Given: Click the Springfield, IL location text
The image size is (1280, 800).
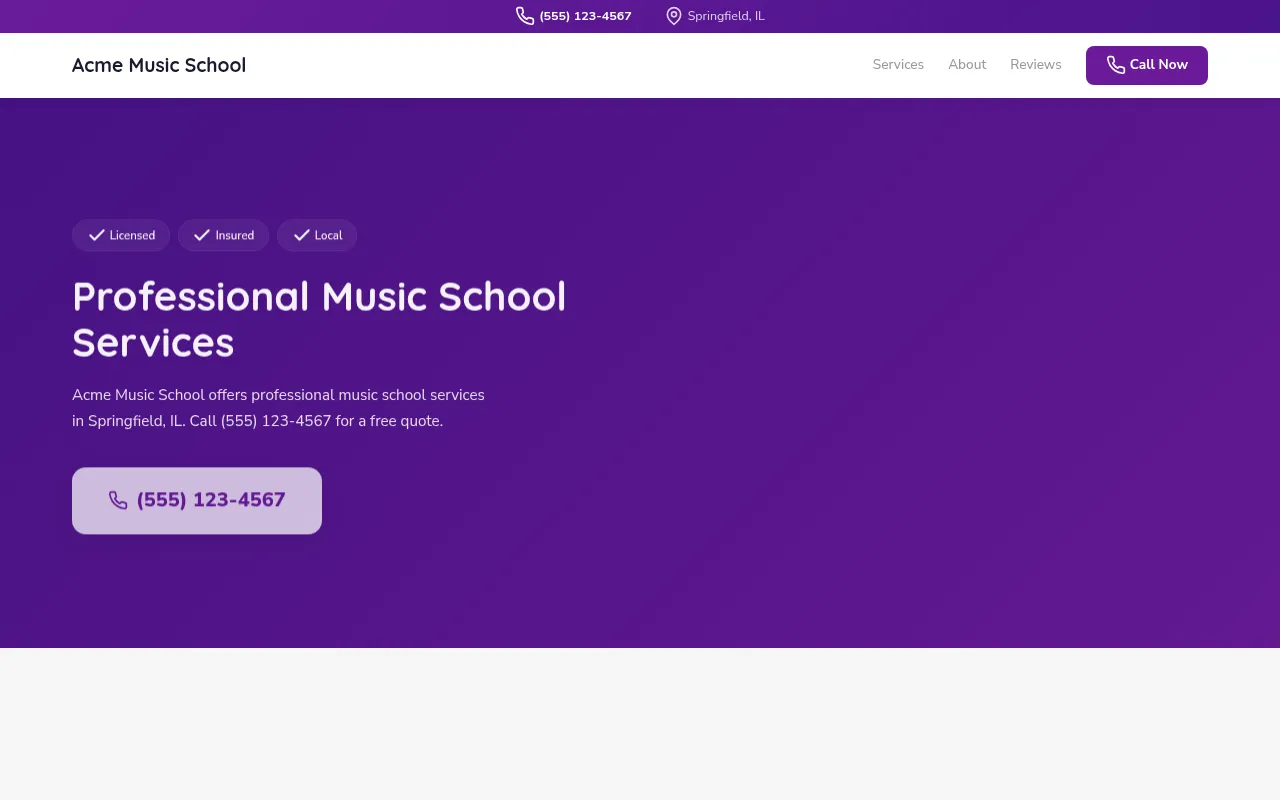Looking at the screenshot, I should click(x=725, y=15).
